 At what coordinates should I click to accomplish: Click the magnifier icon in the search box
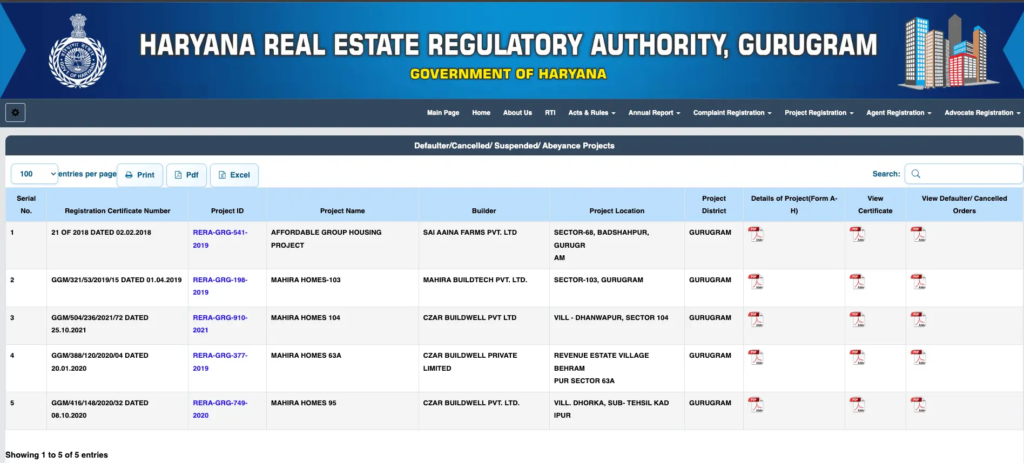[x=916, y=174]
